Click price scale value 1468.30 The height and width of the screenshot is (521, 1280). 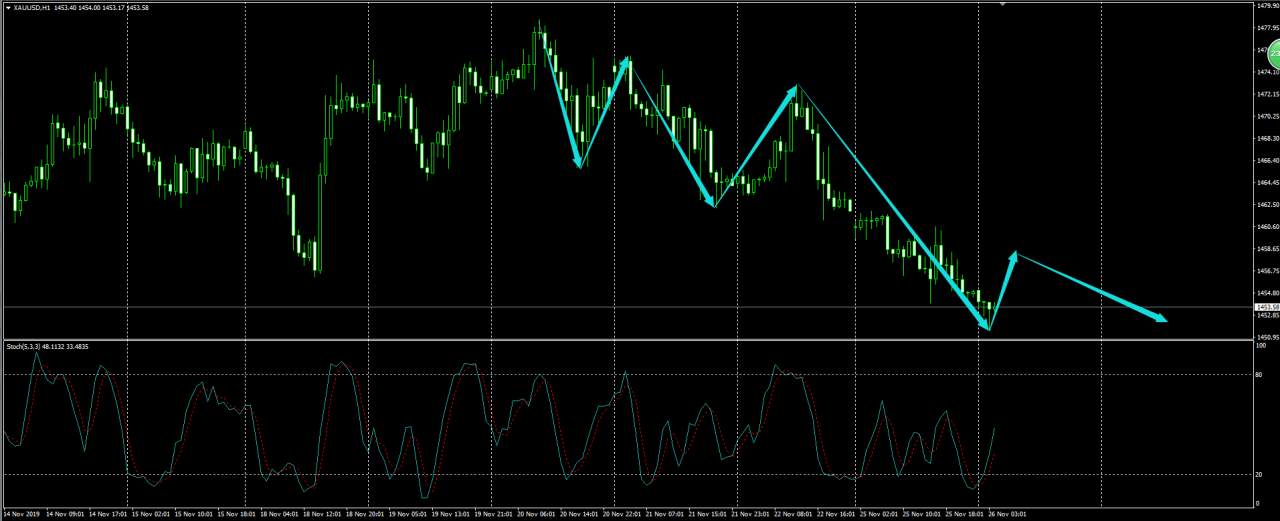[1266, 138]
